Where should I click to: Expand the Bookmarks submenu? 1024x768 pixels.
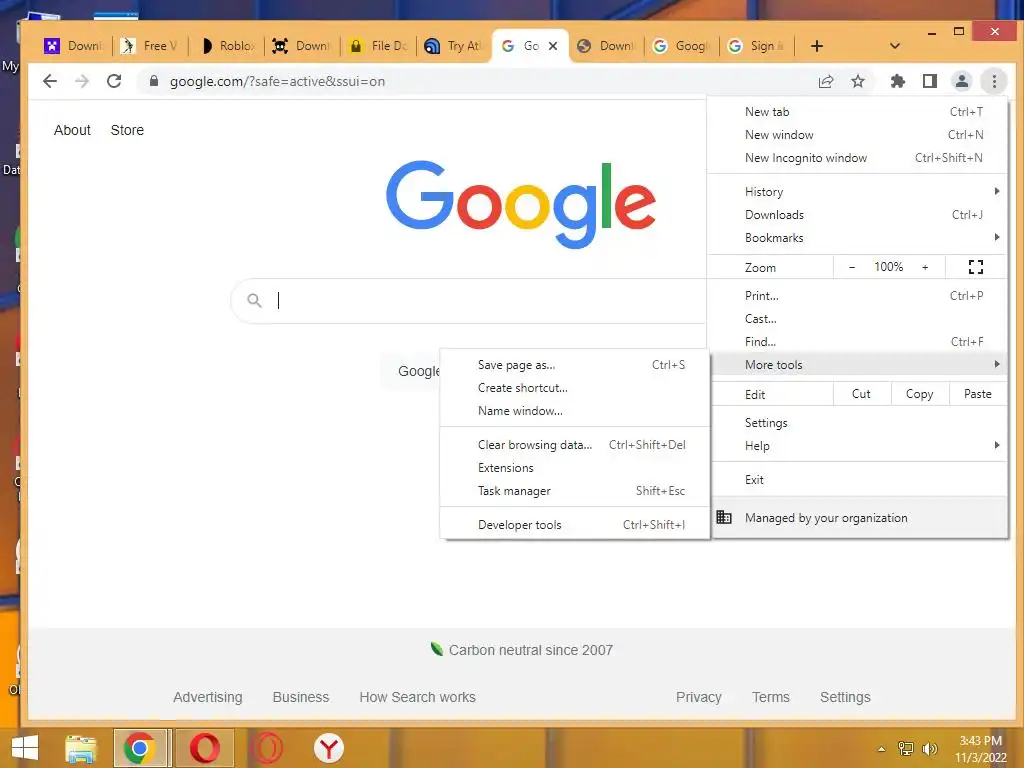(857, 238)
